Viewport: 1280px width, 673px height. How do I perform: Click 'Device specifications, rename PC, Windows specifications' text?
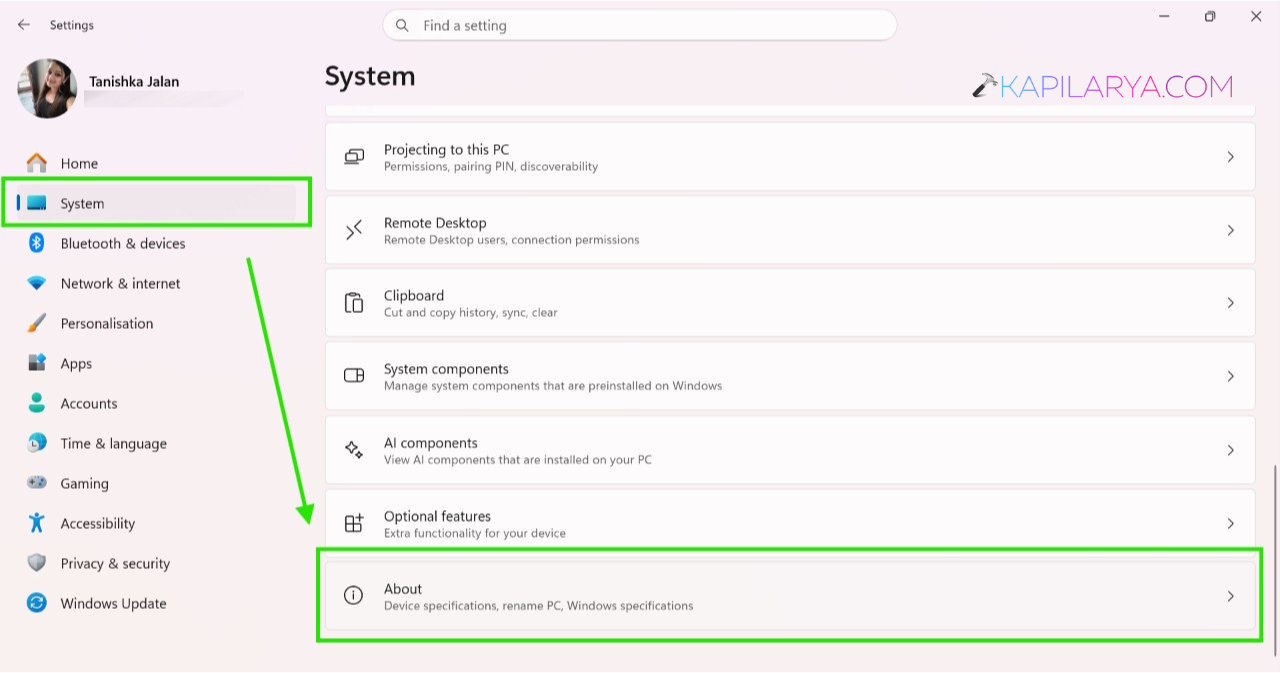point(539,606)
